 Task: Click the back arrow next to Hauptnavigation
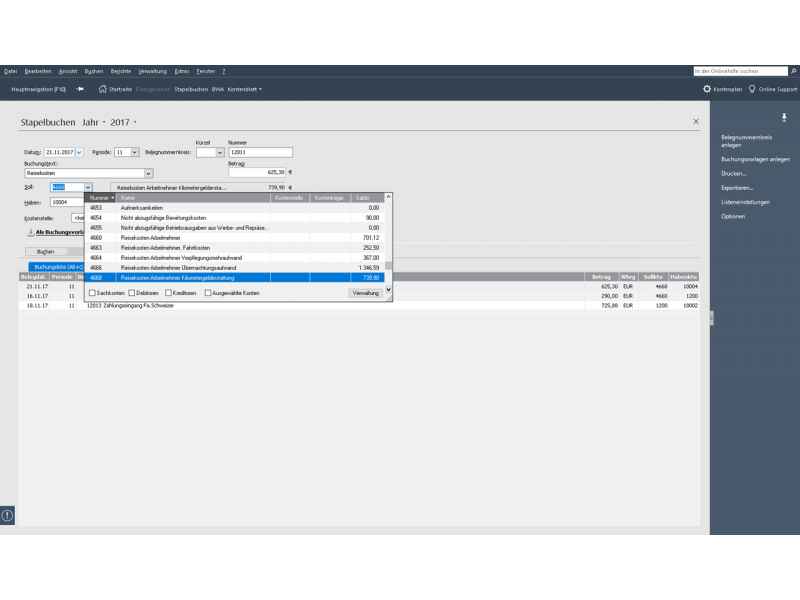coord(80,89)
